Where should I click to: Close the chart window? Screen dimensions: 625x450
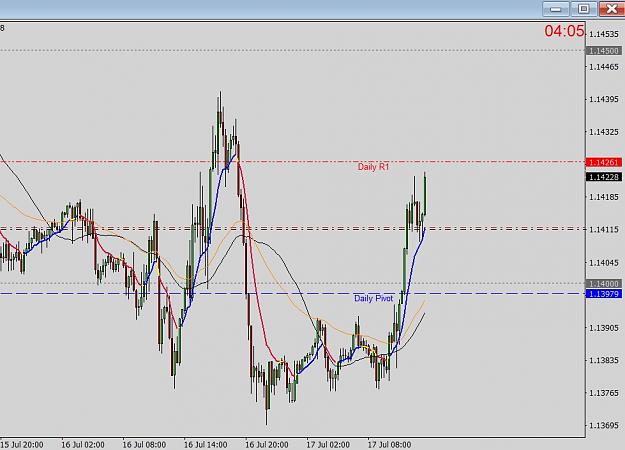612,9
